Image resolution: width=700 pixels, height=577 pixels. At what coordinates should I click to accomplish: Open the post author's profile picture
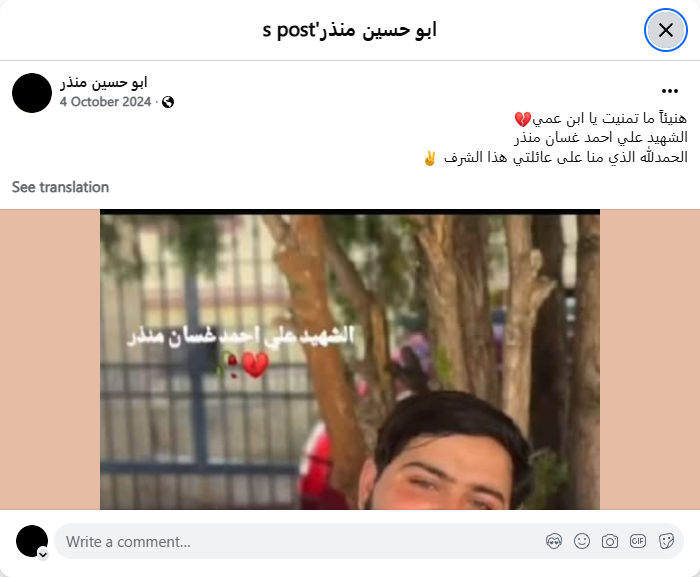[32, 93]
